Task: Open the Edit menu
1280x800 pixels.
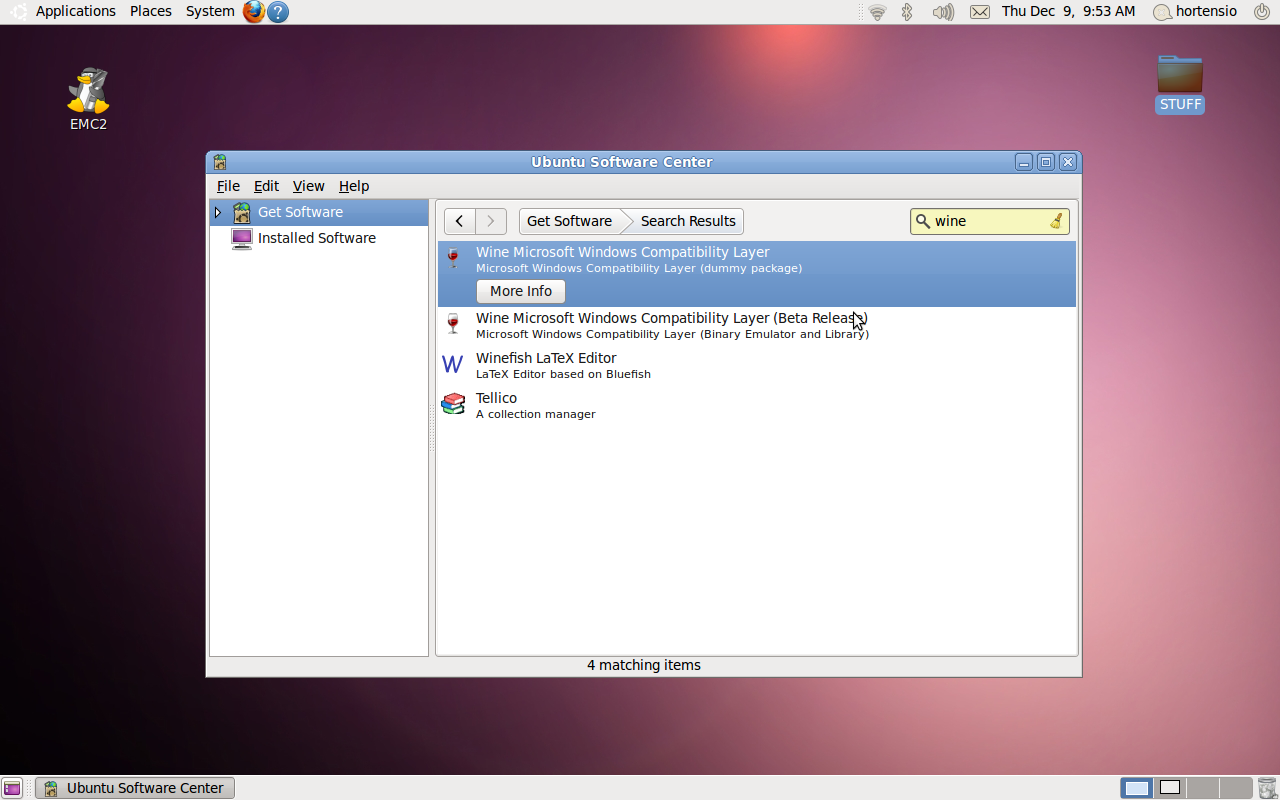Action: point(266,186)
